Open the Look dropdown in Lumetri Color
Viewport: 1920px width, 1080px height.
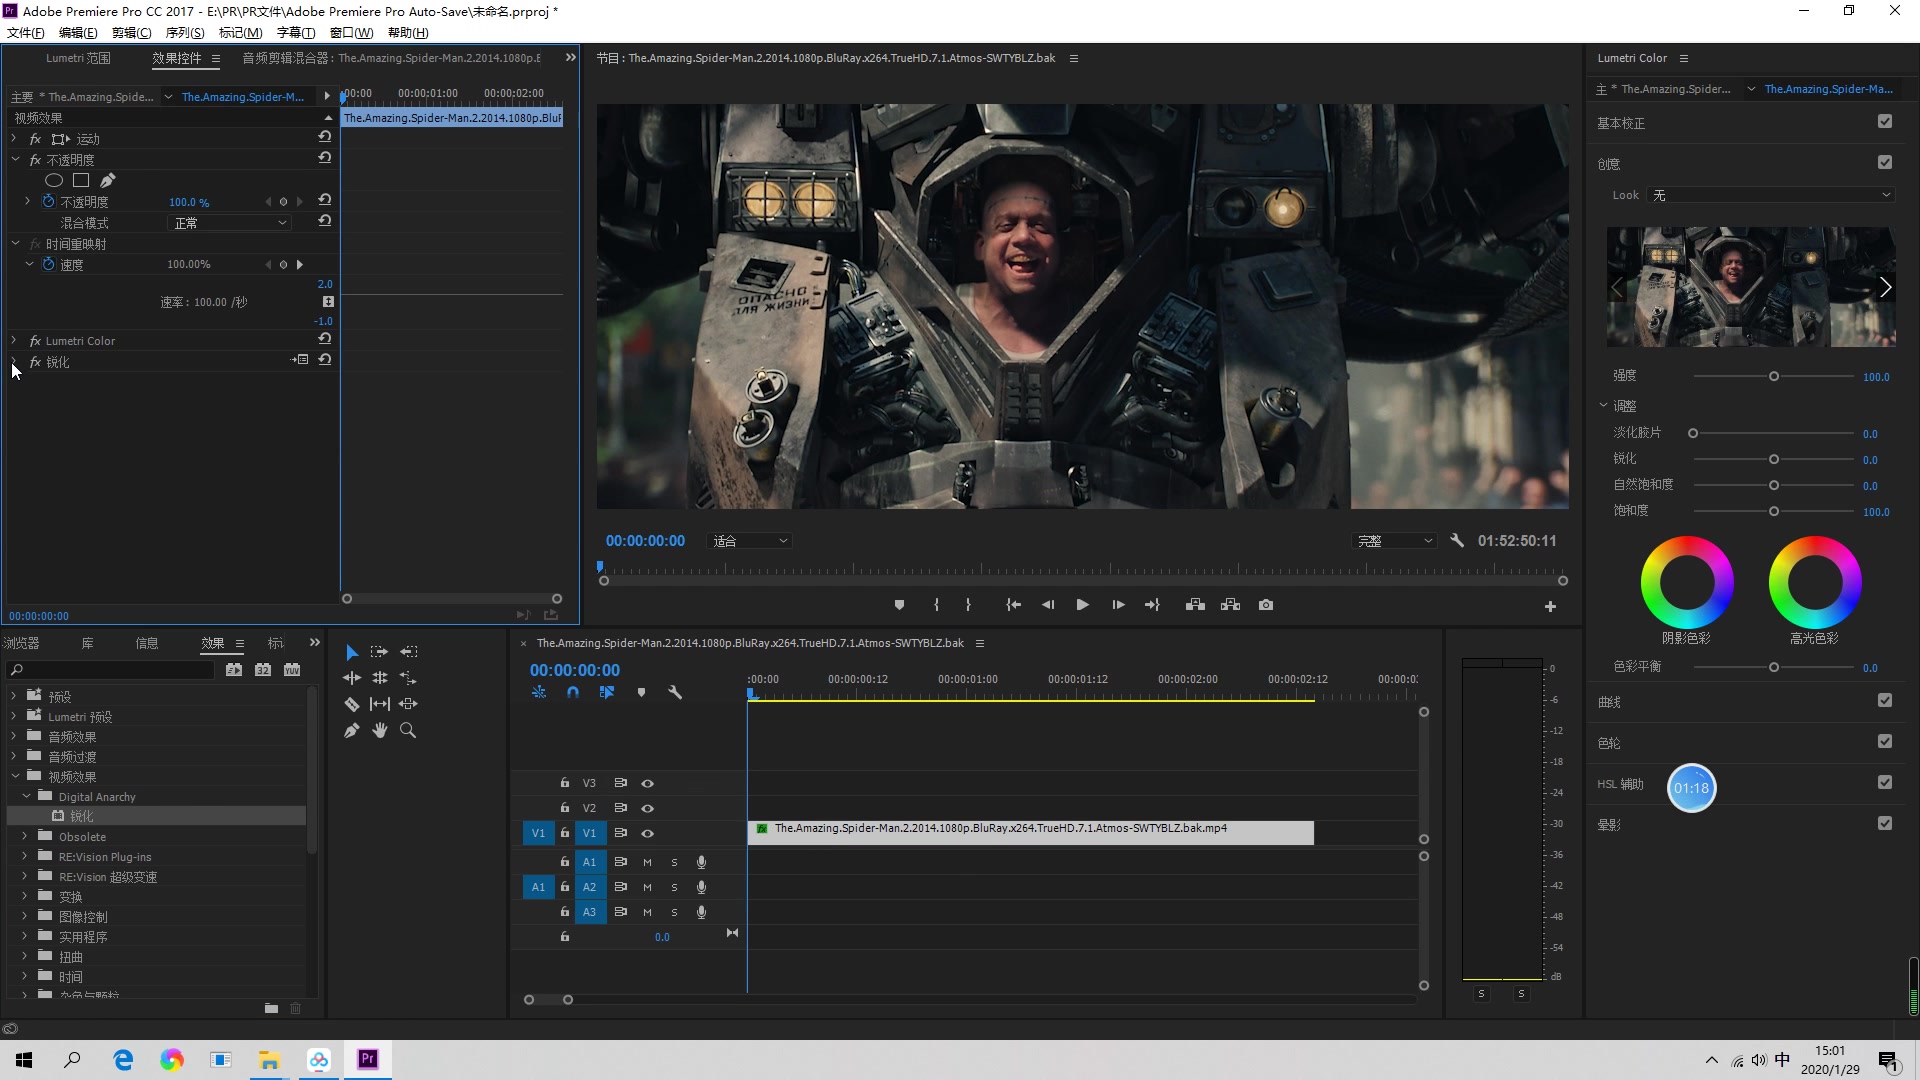[x=1771, y=195]
